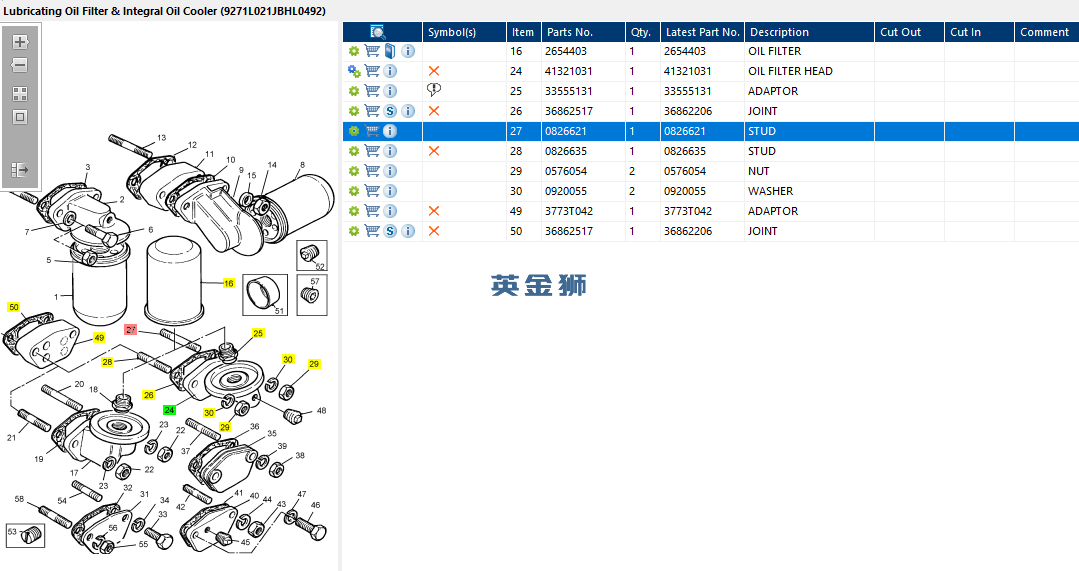This screenshot has width=1079, height=571.
Task: Select the NUT 0576054 row
Action: [711, 171]
